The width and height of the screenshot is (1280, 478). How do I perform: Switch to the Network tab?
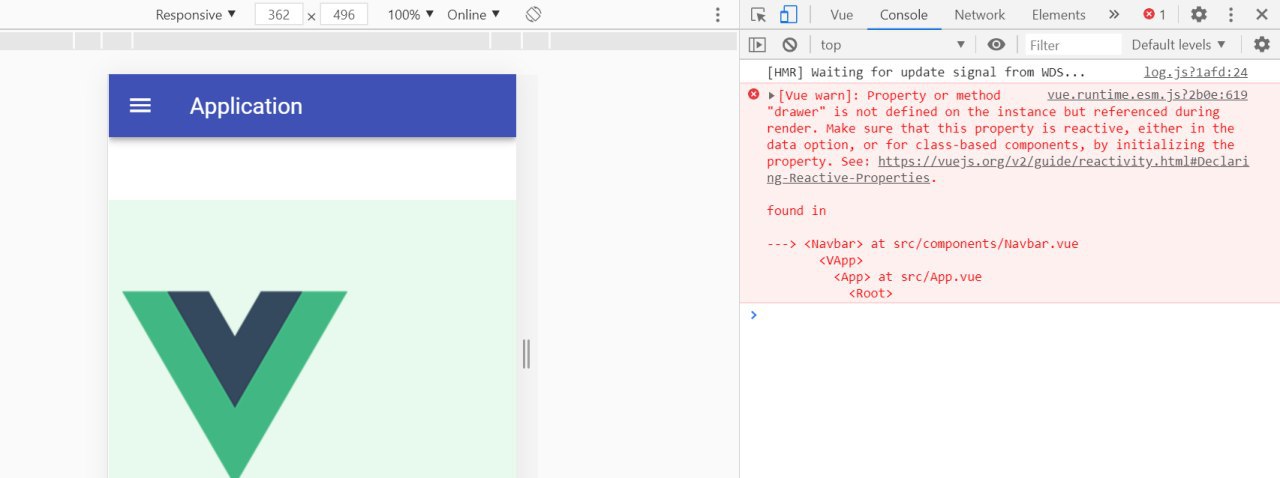[x=979, y=15]
